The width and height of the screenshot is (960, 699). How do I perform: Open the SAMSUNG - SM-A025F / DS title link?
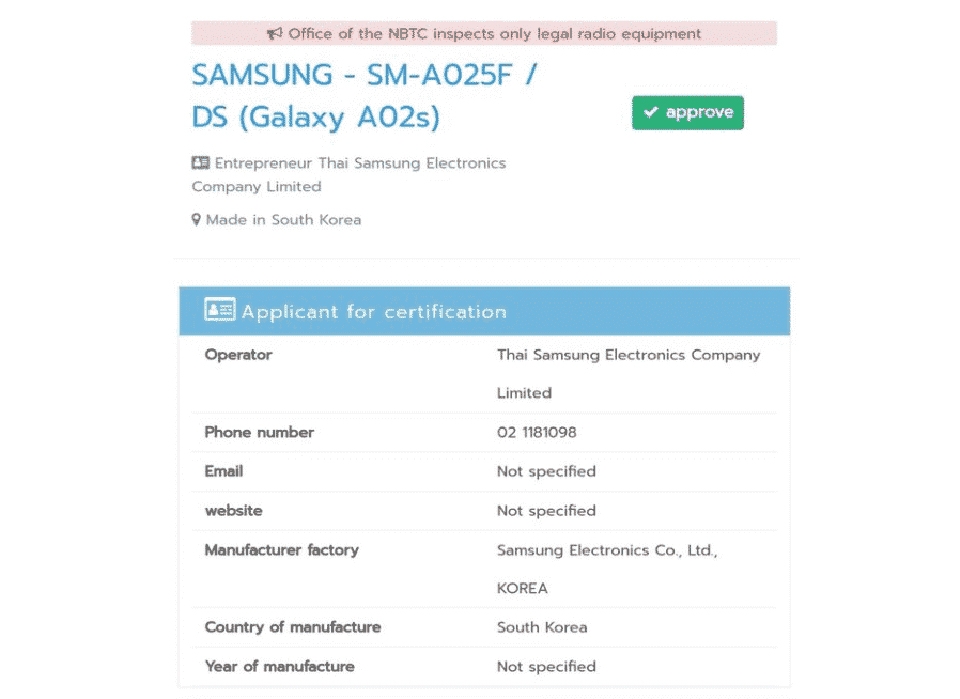(x=364, y=95)
